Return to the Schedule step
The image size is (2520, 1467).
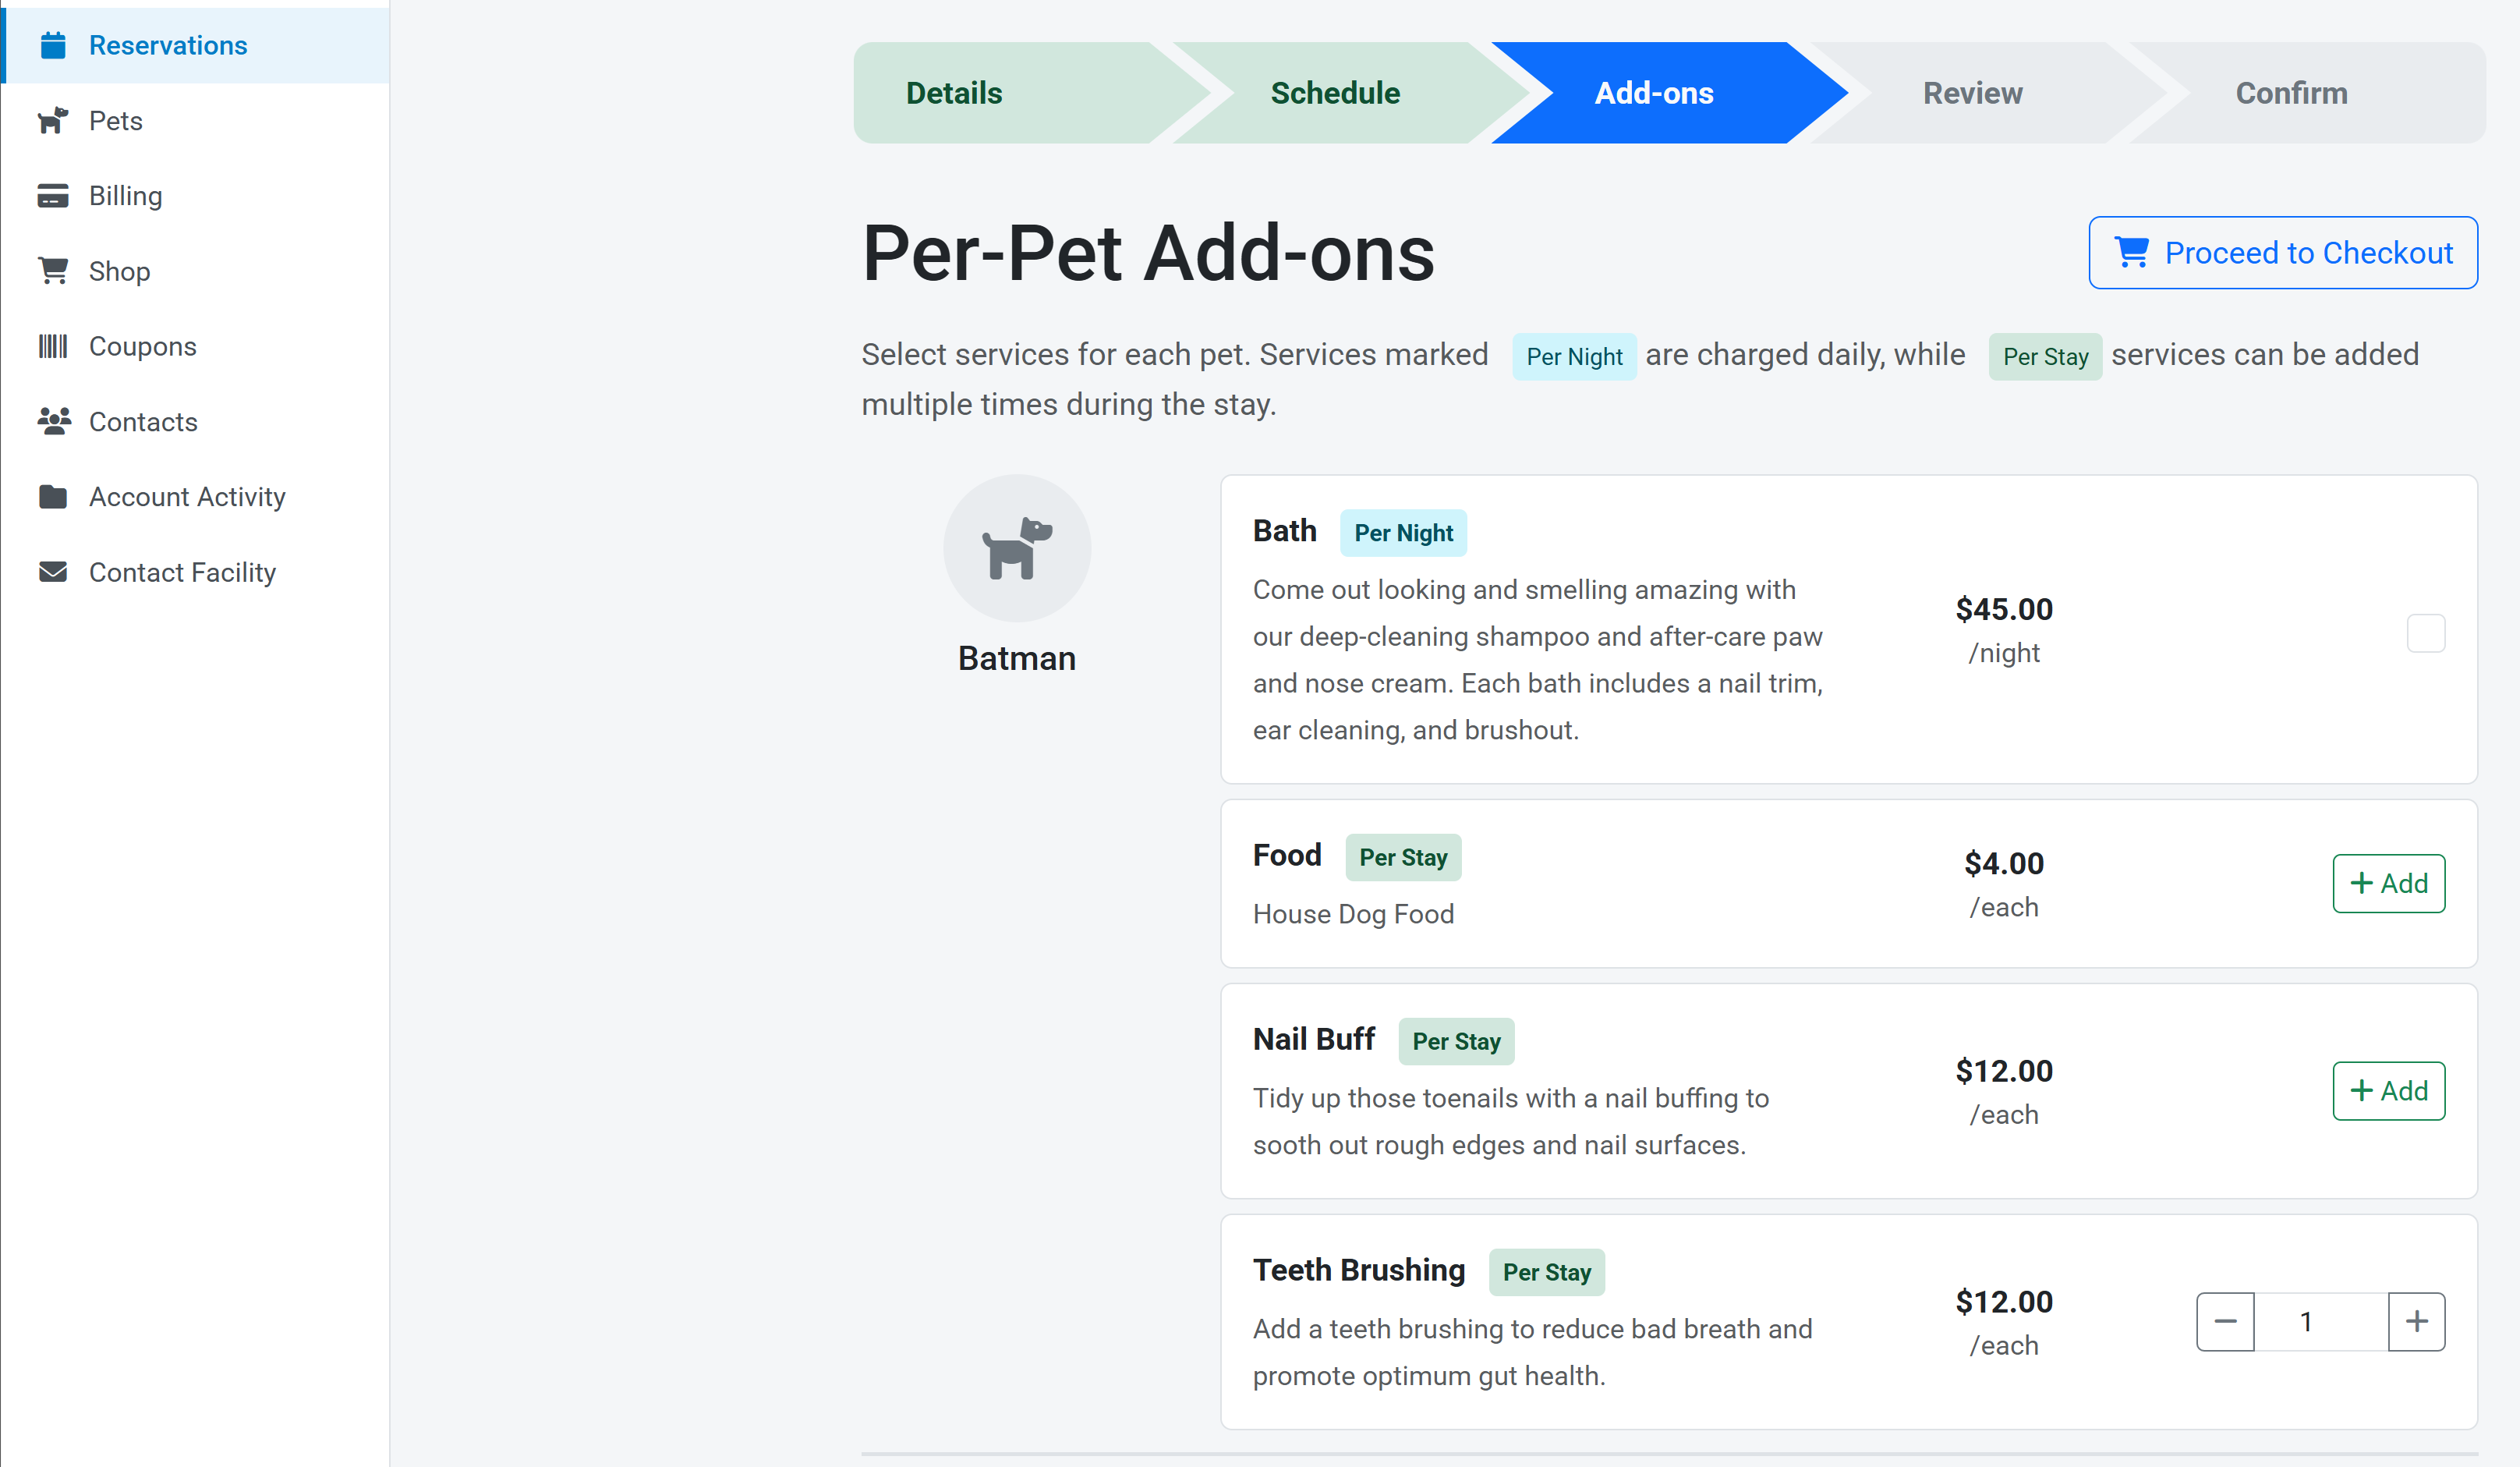(1335, 93)
